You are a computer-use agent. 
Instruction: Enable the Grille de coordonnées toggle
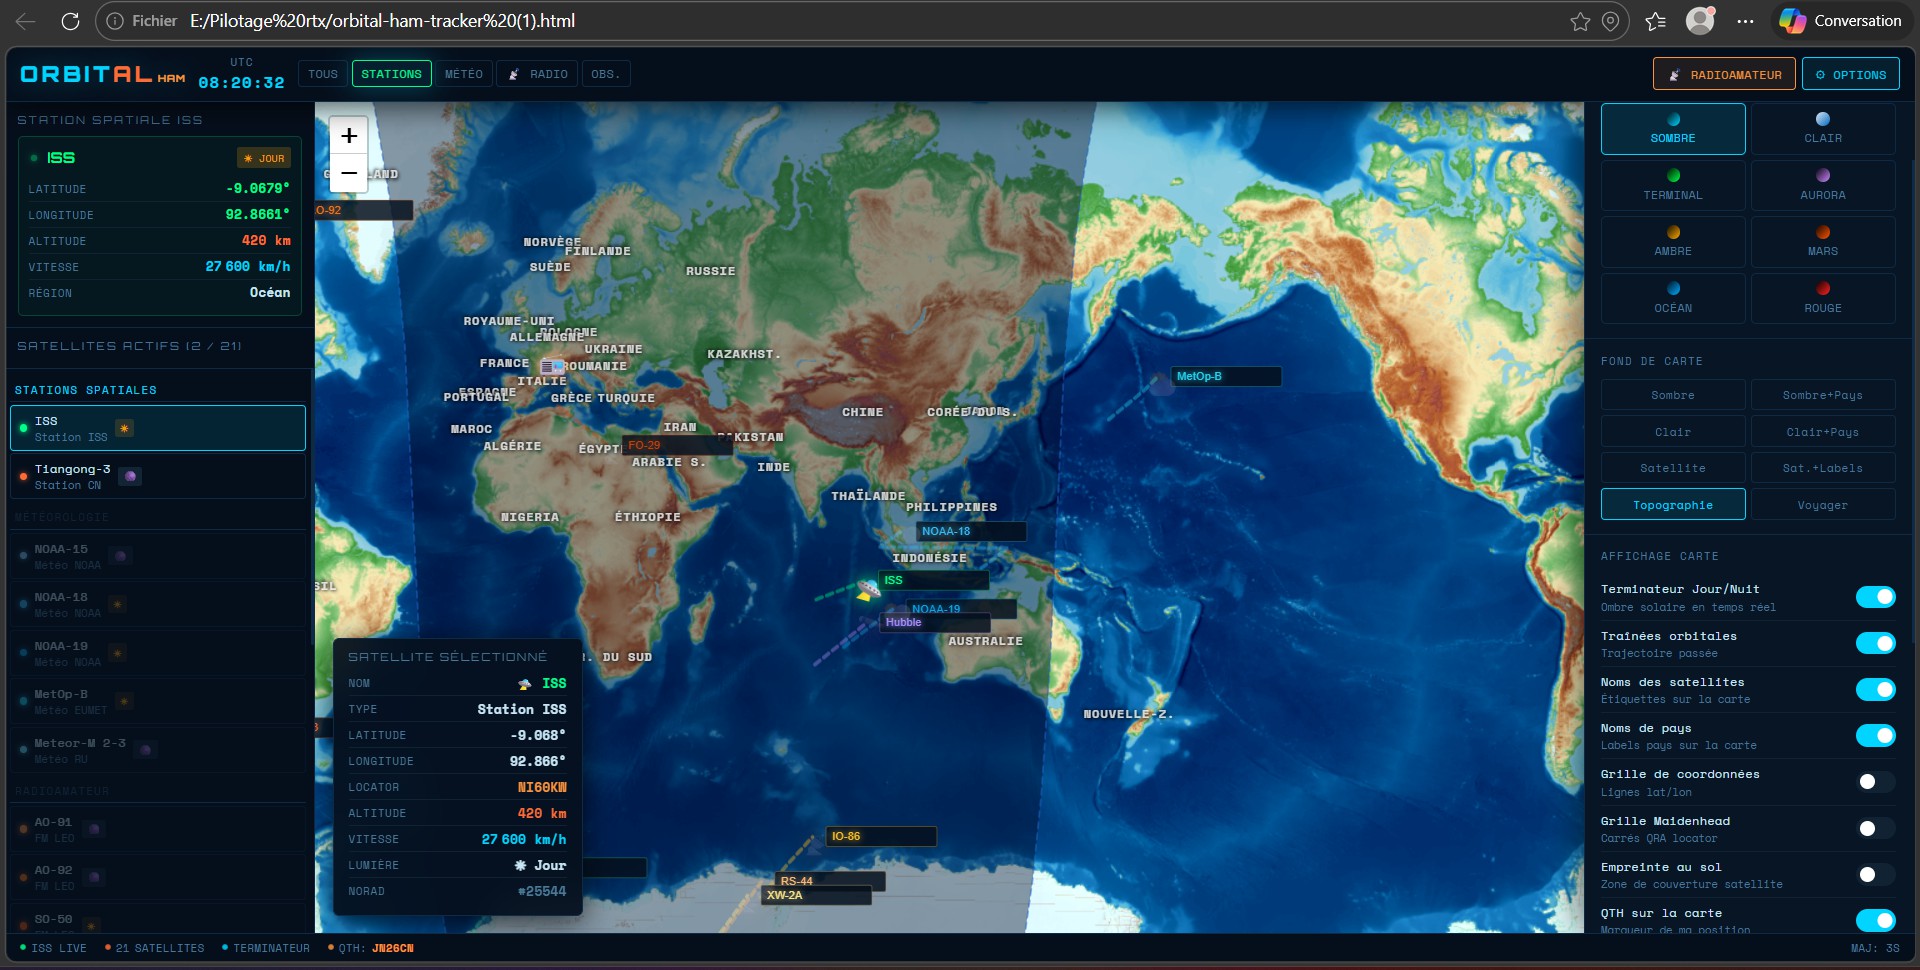click(1875, 782)
